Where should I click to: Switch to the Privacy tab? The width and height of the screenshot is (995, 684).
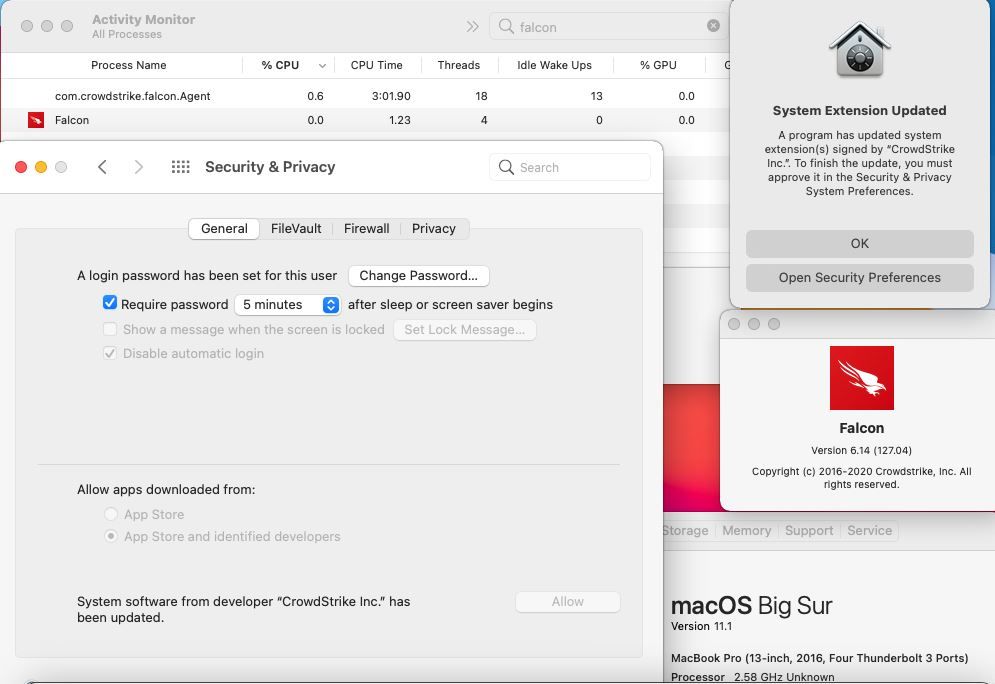434,228
